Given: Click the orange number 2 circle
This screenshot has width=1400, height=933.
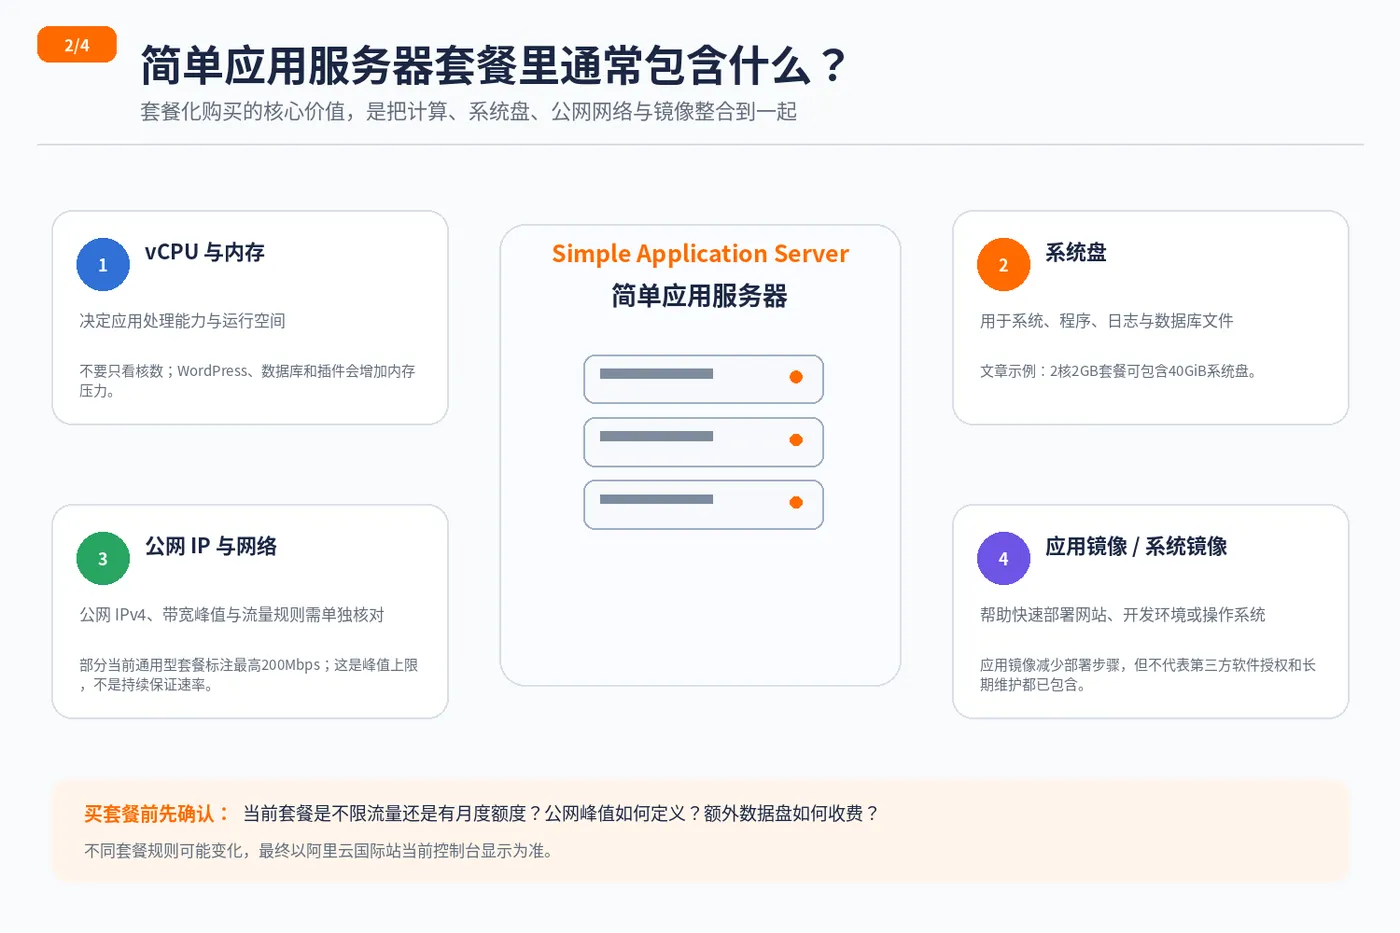Looking at the screenshot, I should [1003, 265].
